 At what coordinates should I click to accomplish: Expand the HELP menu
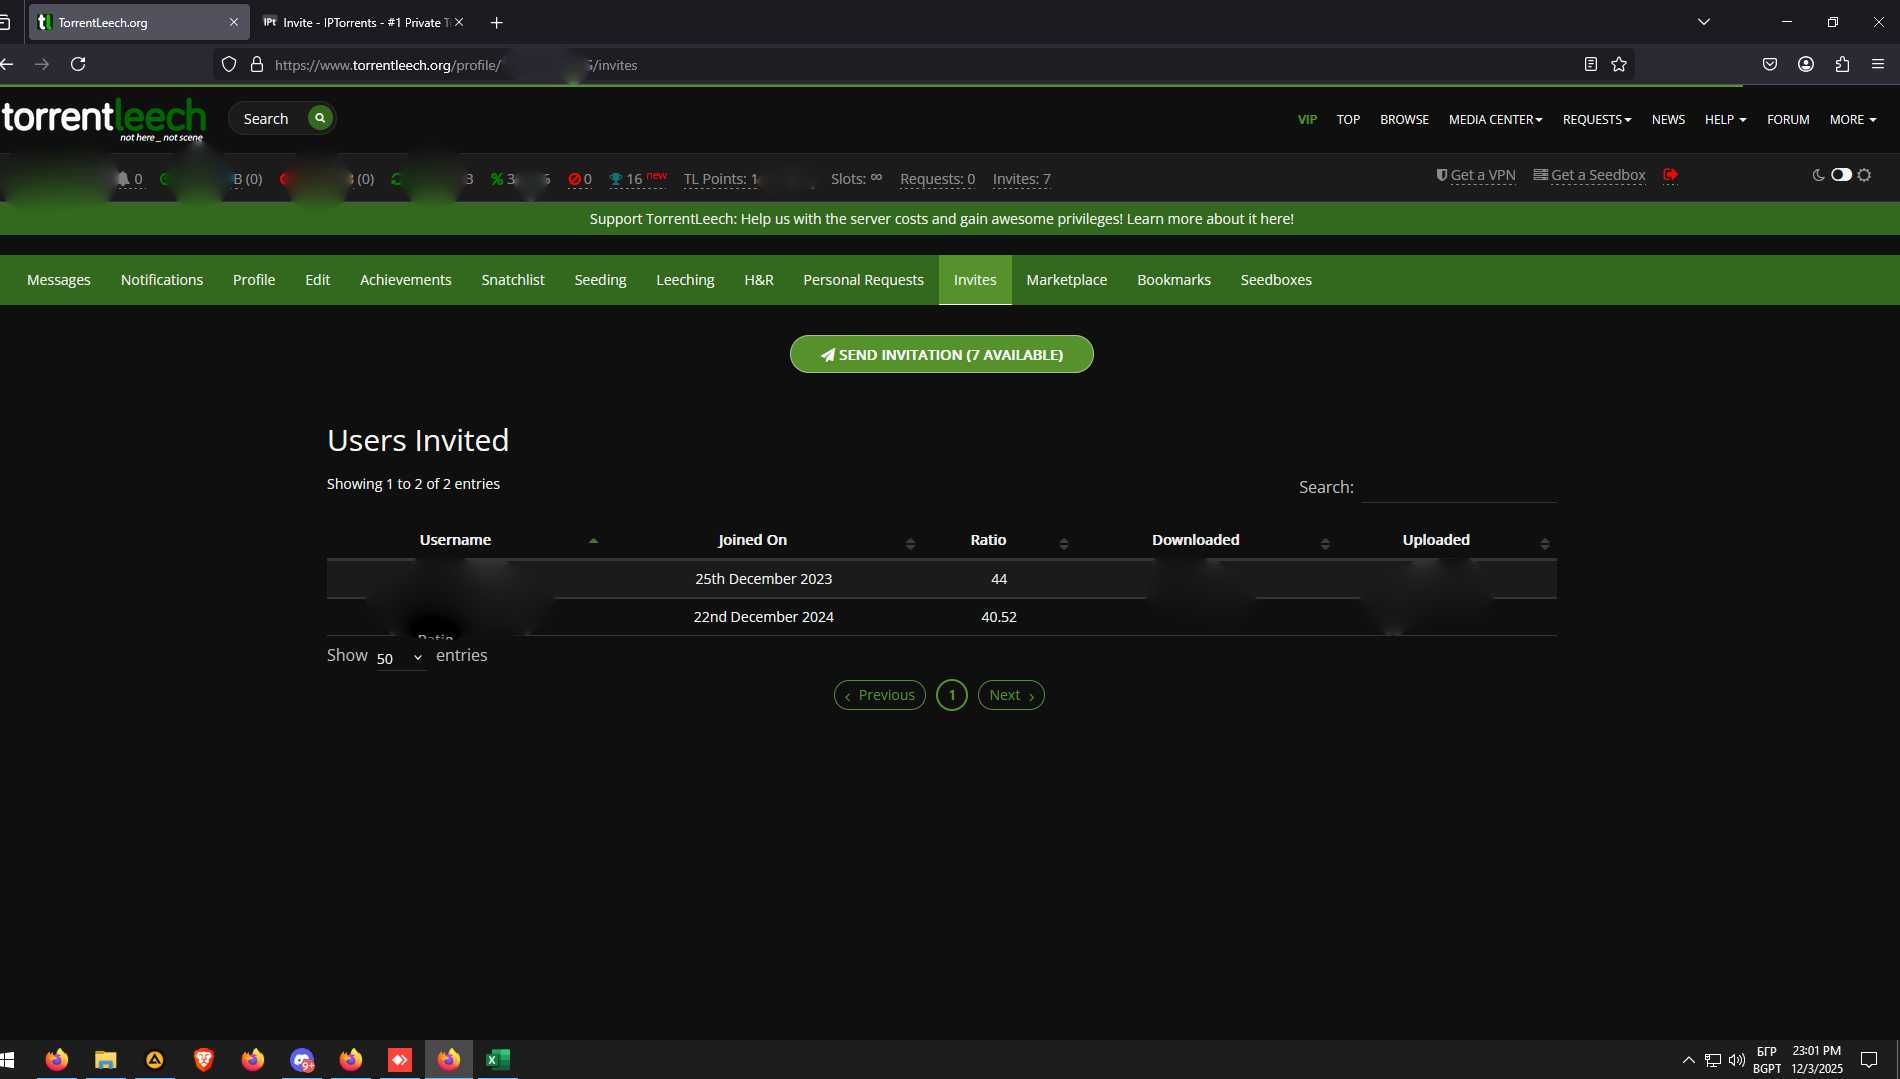(x=1725, y=119)
